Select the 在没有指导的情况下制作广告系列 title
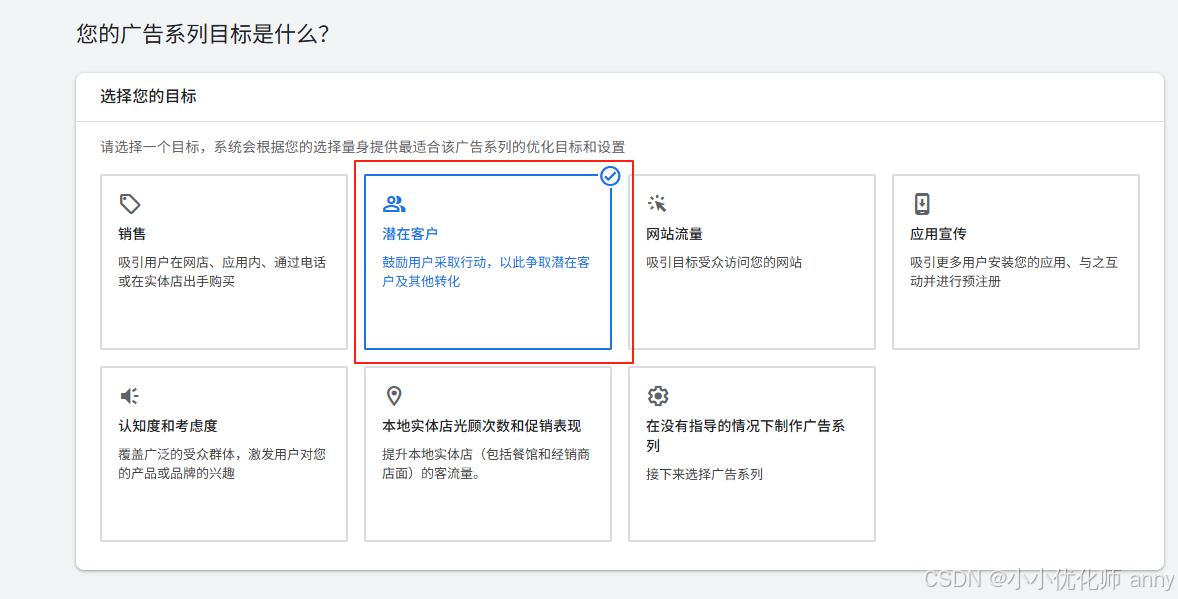This screenshot has width=1178, height=599. pos(745,435)
